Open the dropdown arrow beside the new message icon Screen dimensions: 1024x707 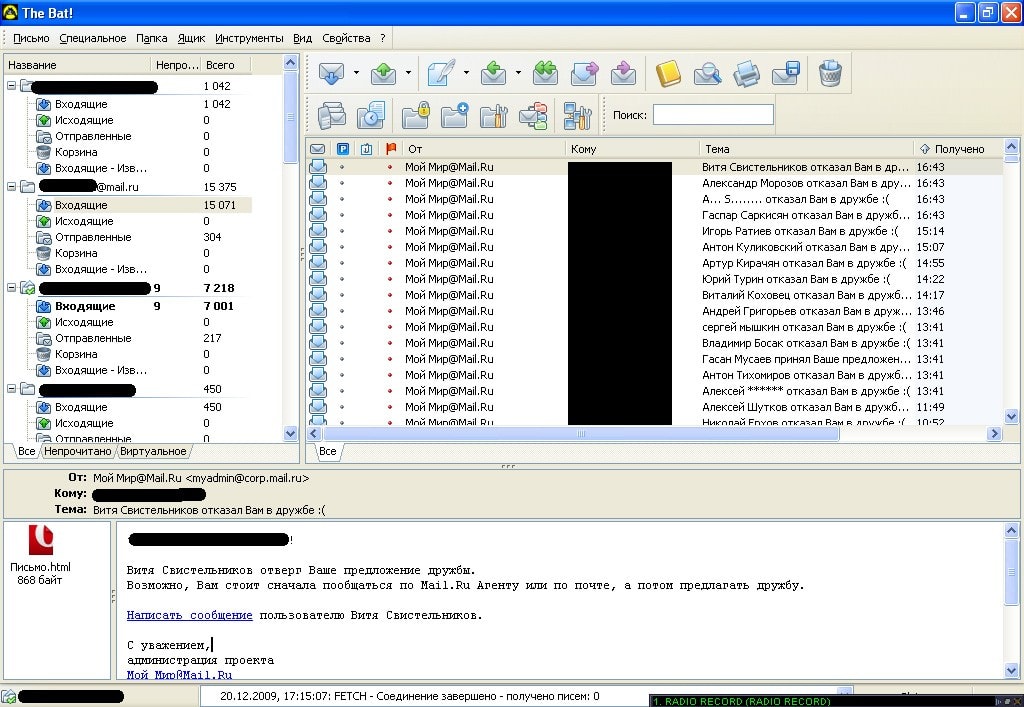pos(466,74)
